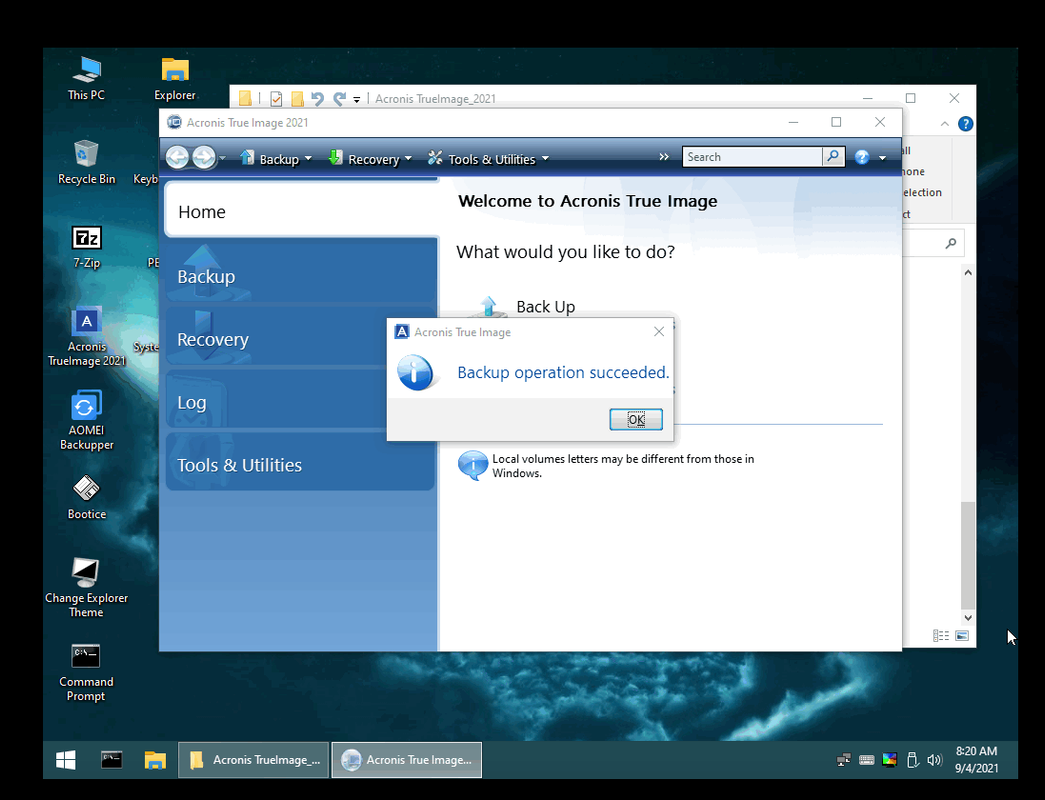
Task: Click OK in the backup succeeded dialog
Action: click(x=636, y=419)
